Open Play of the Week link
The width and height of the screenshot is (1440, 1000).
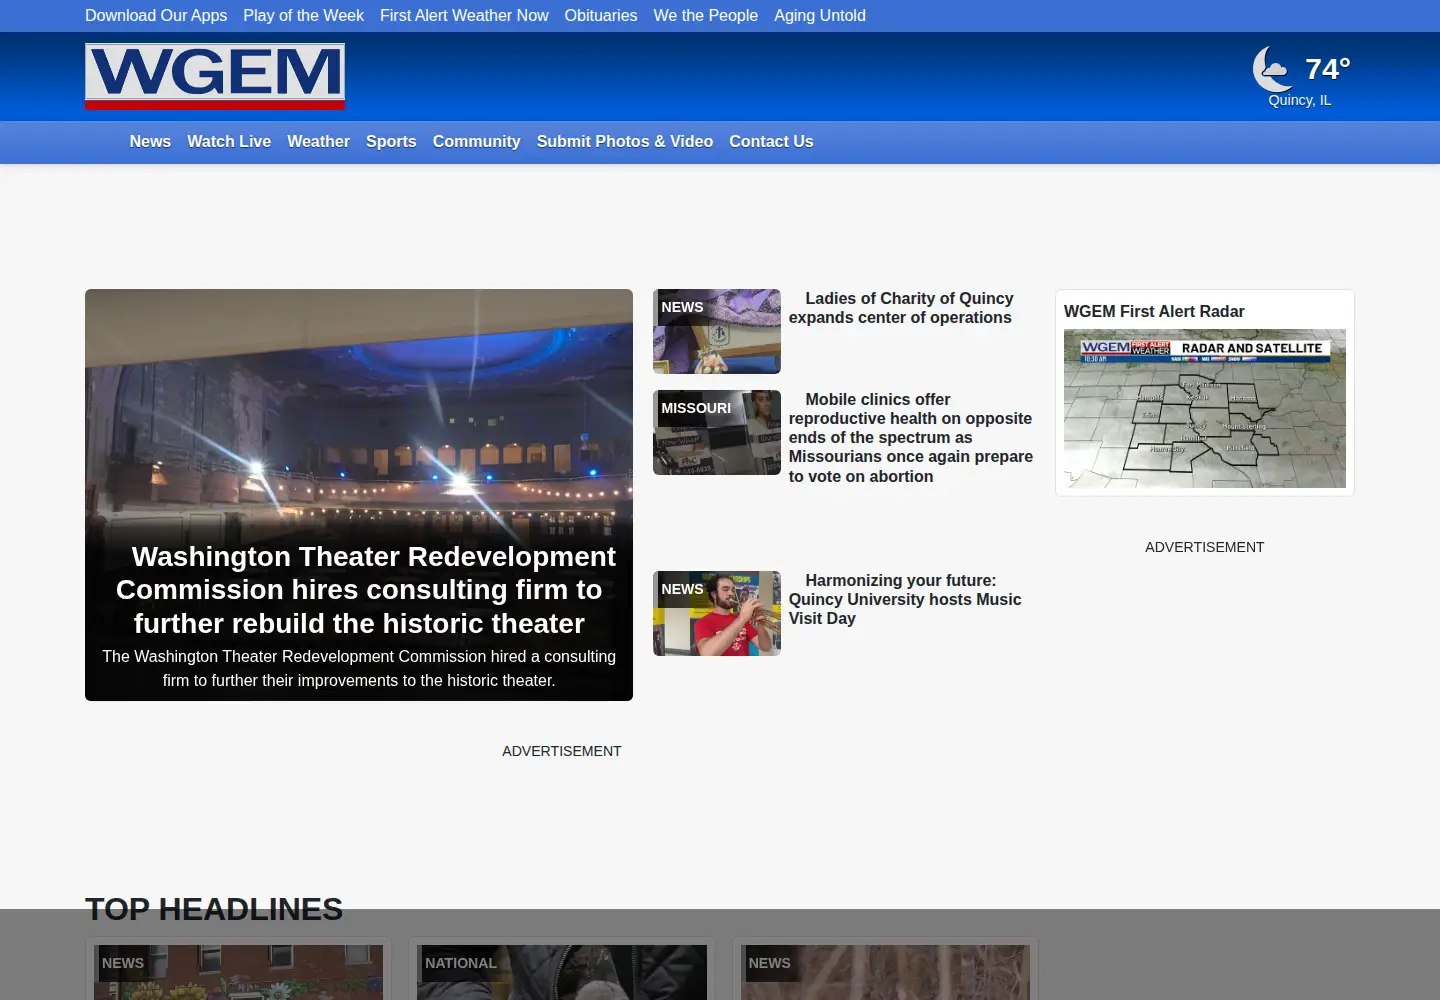303,16
